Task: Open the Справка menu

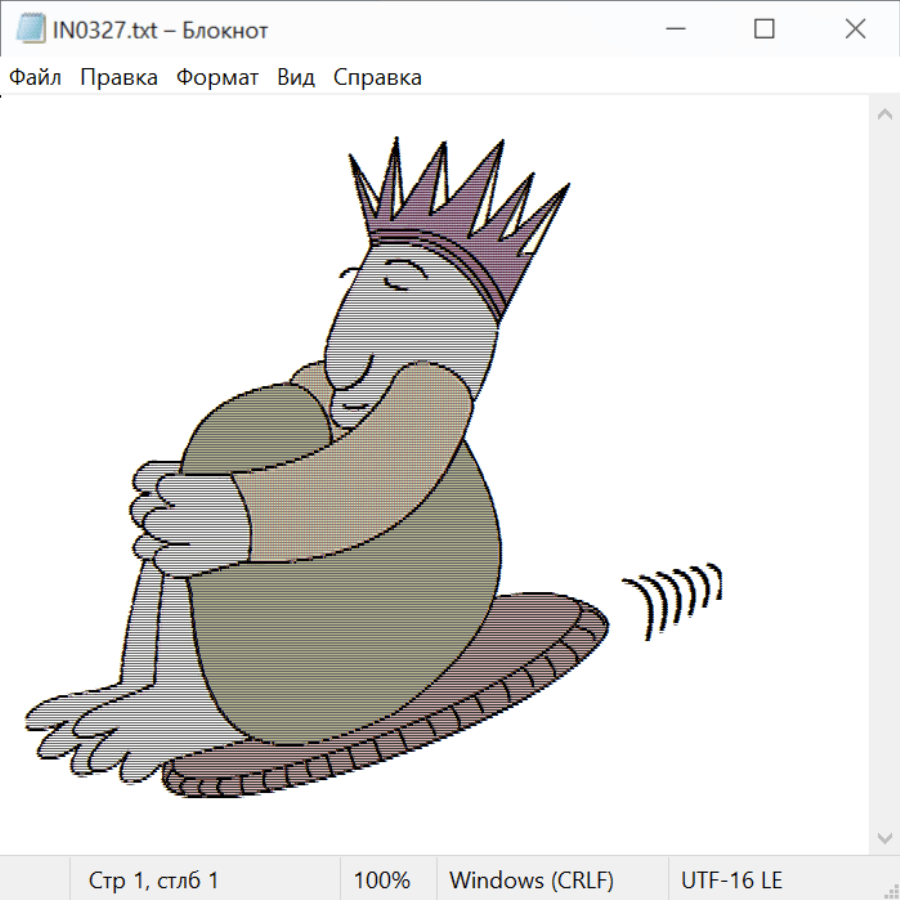Action: click(x=377, y=78)
